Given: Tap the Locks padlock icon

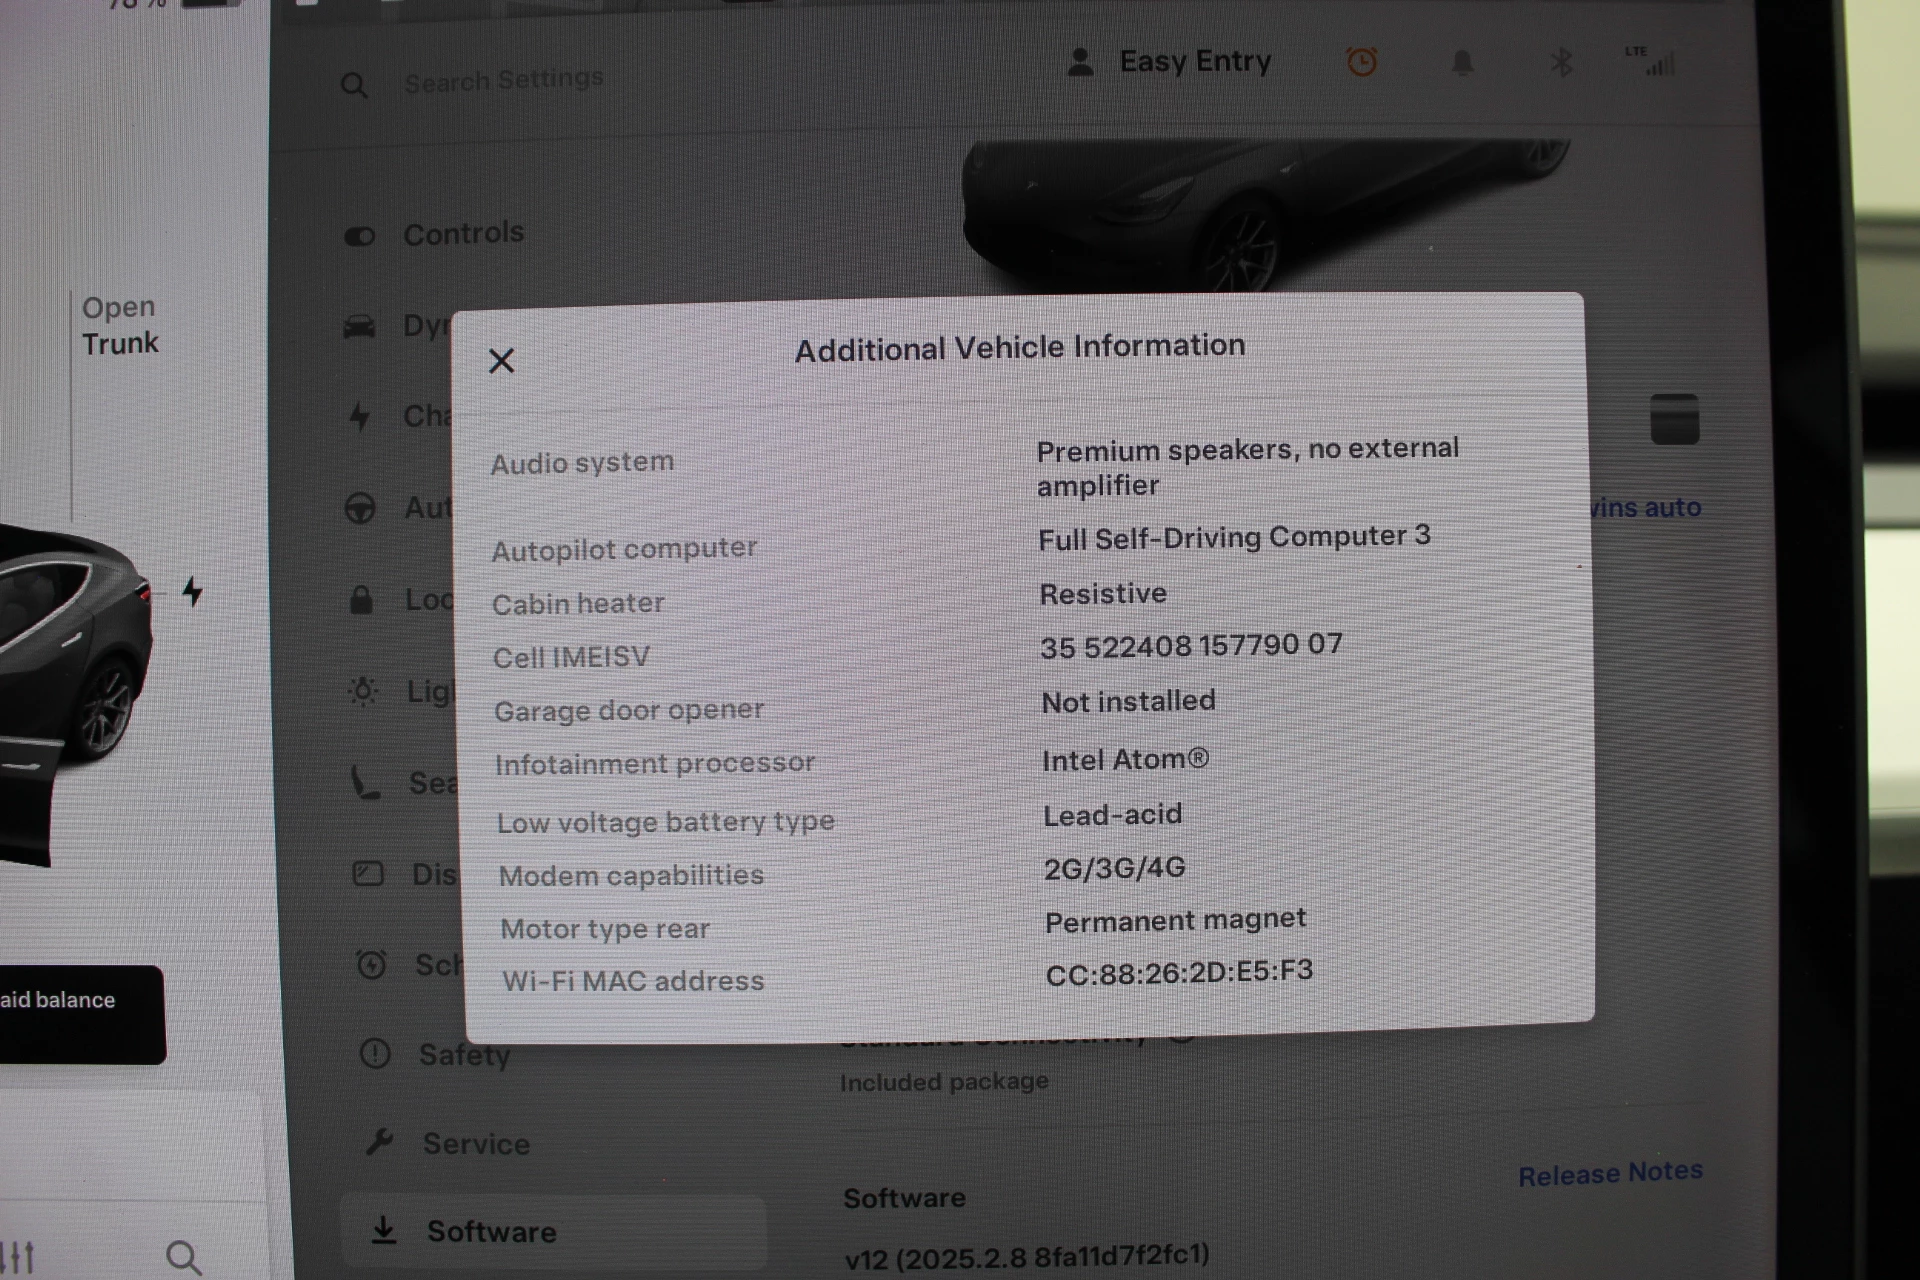Looking at the screenshot, I should (x=361, y=600).
